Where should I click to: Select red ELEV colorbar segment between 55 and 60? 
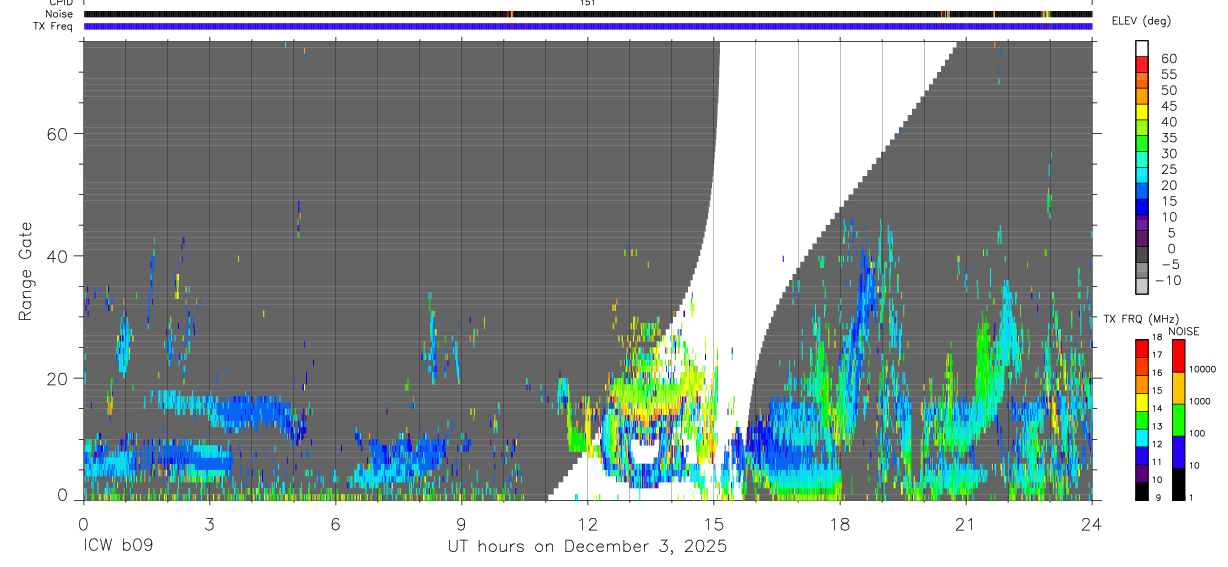1142,64
